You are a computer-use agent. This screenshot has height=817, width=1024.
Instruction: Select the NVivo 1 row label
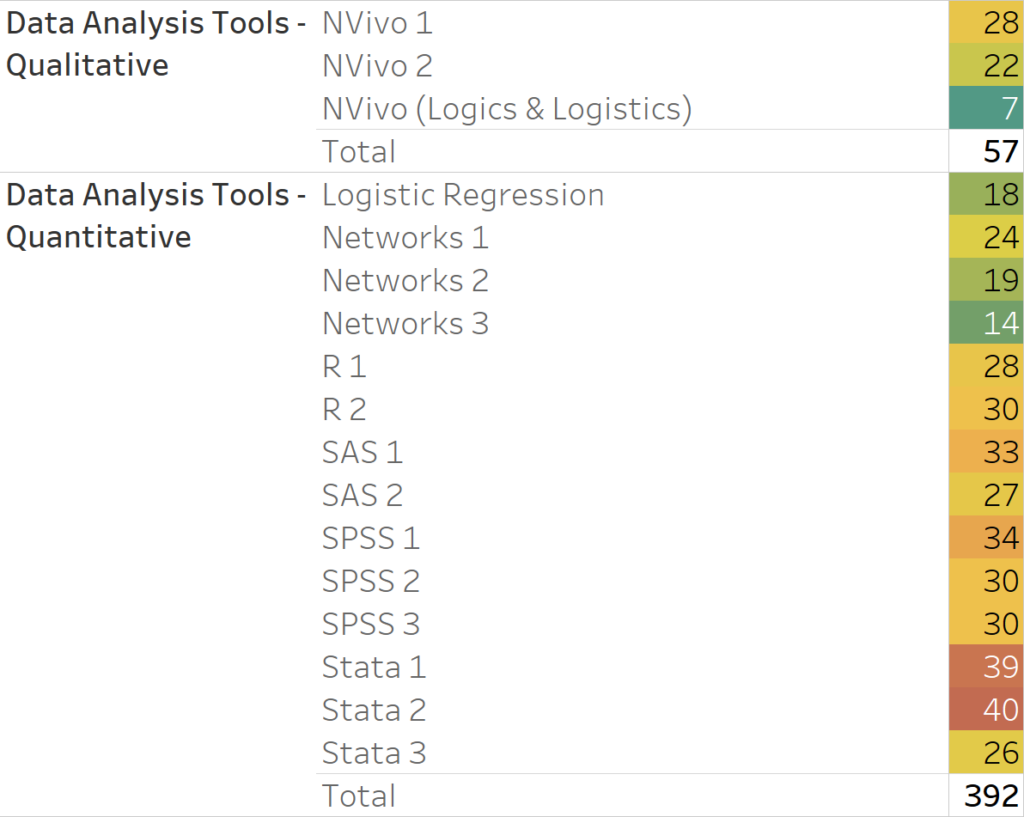[377, 24]
